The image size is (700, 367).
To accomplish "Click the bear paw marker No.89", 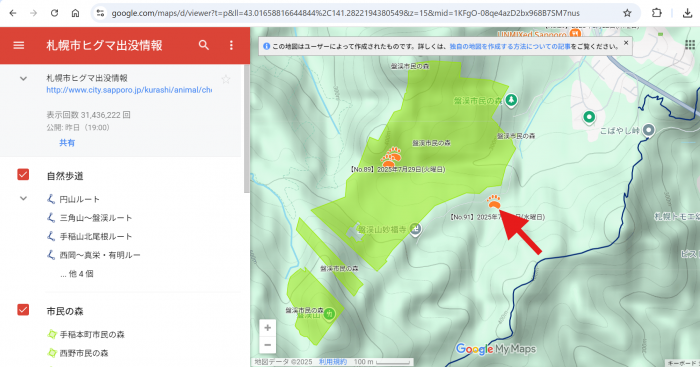I will click(391, 157).
